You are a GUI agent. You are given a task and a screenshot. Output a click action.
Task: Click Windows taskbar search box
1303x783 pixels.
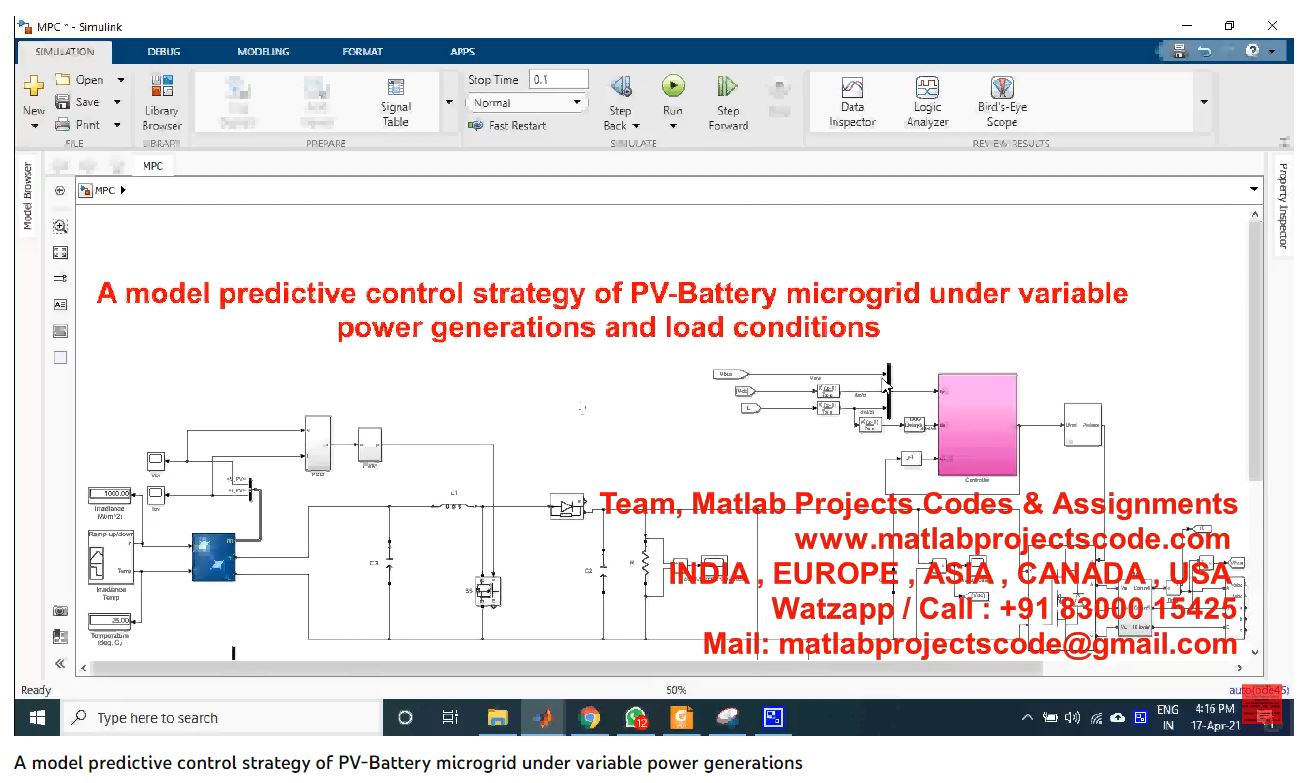click(x=225, y=718)
